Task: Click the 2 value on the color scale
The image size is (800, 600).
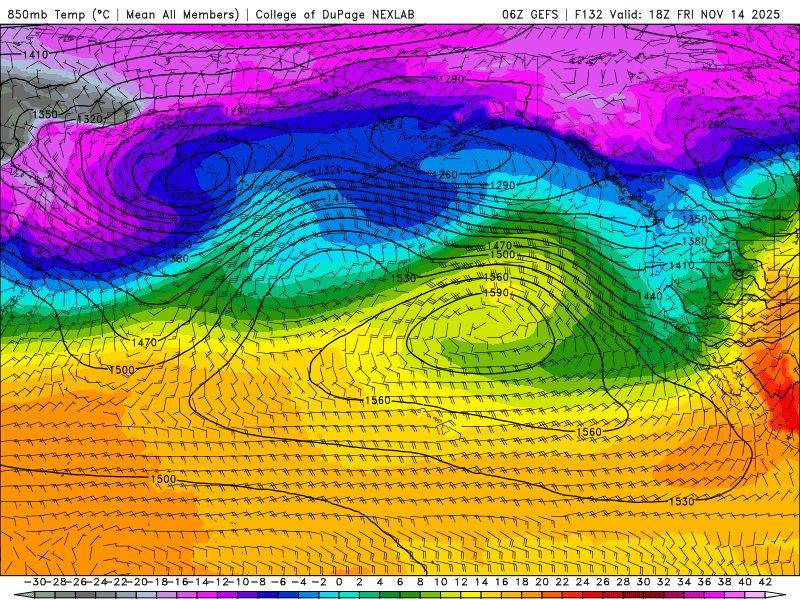Action: point(360,582)
